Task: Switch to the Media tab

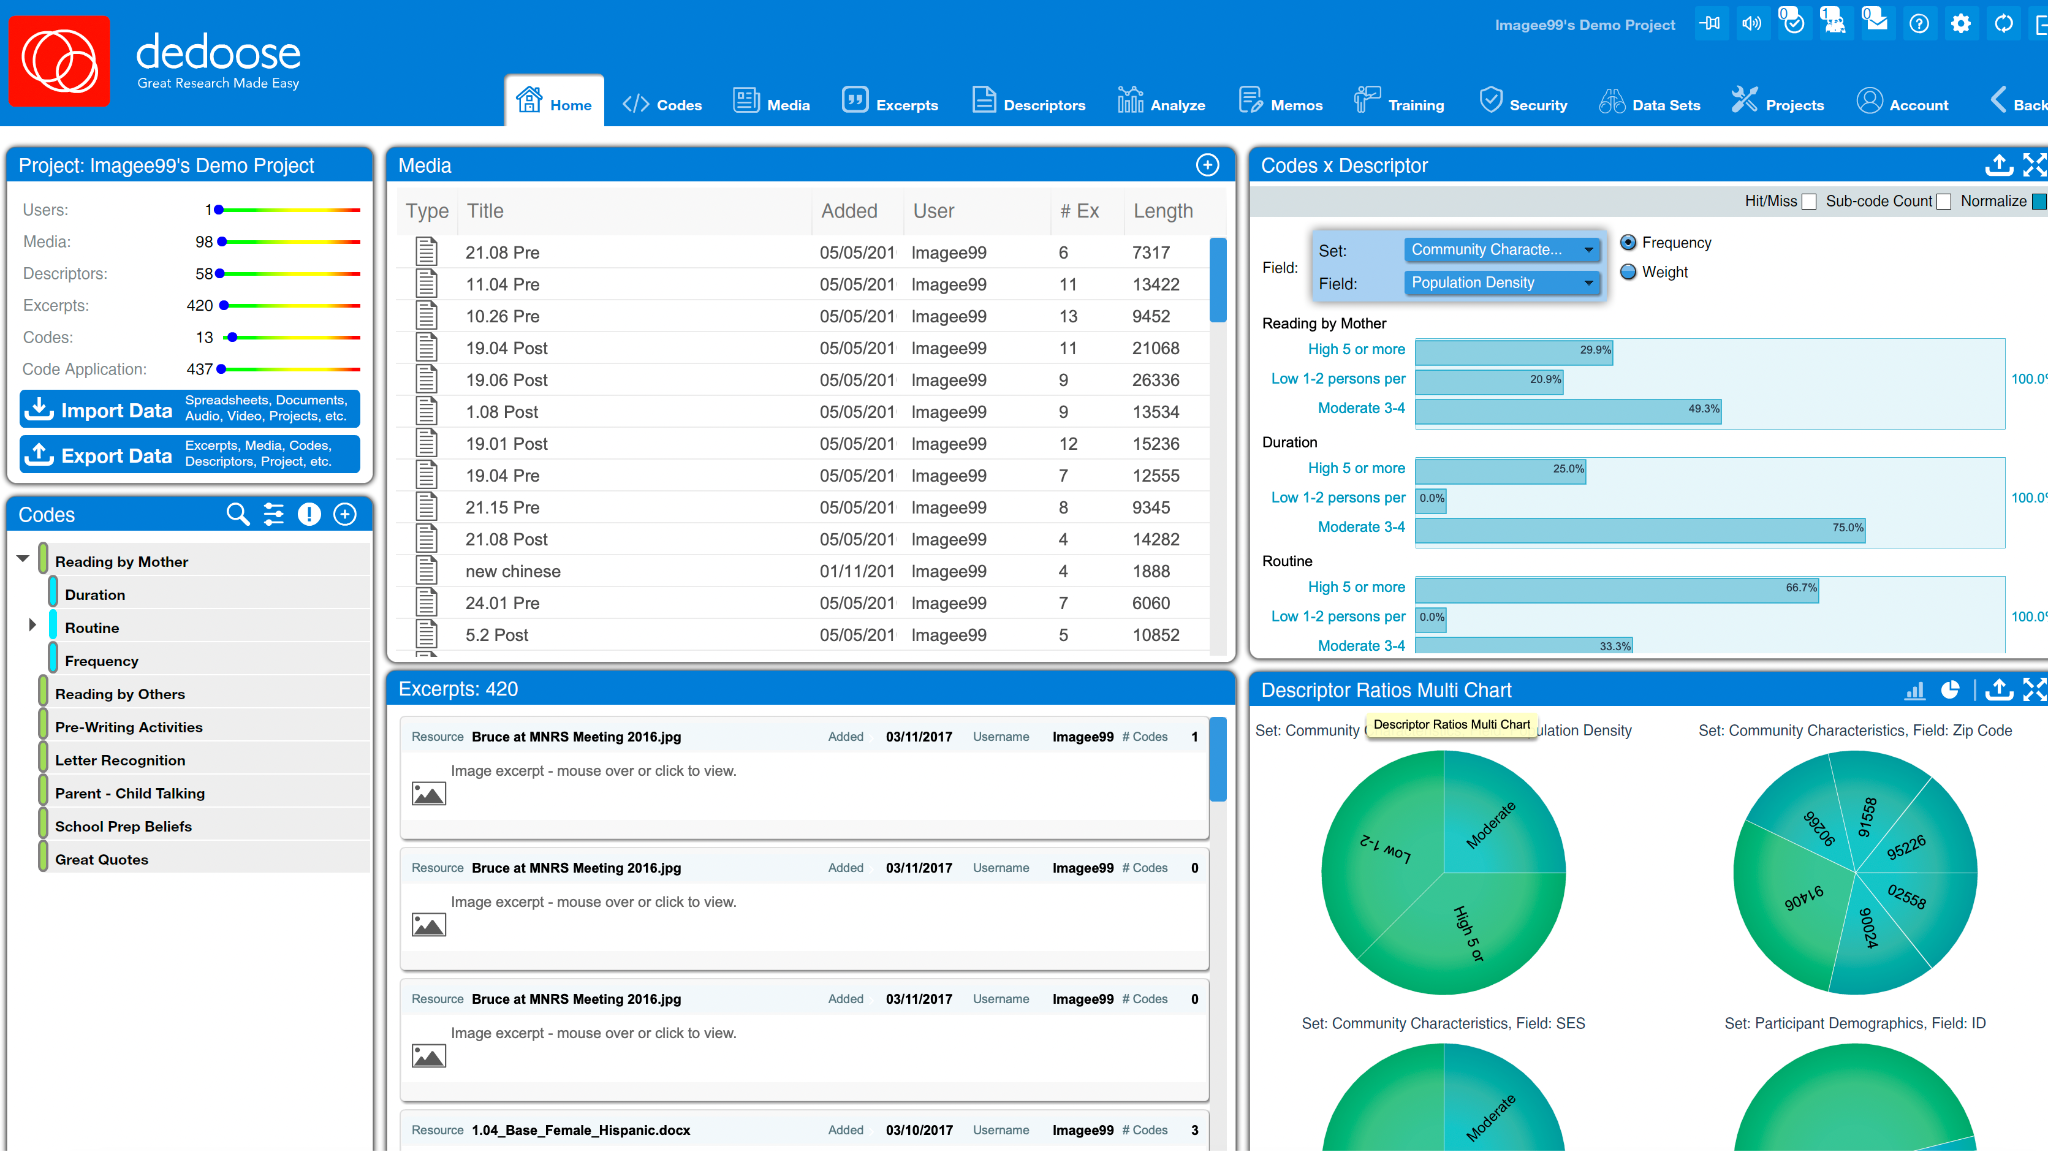Action: tap(771, 103)
